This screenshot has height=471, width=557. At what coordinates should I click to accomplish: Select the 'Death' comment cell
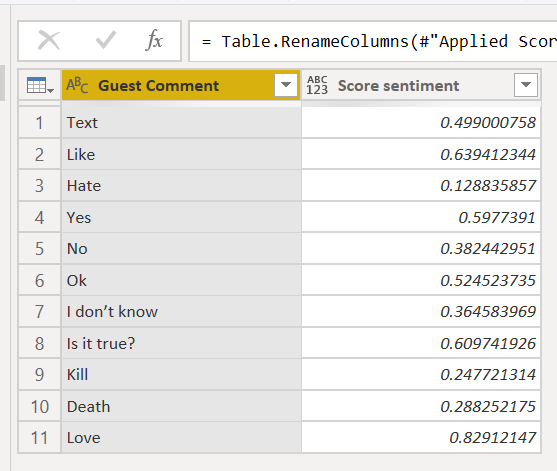coord(181,406)
